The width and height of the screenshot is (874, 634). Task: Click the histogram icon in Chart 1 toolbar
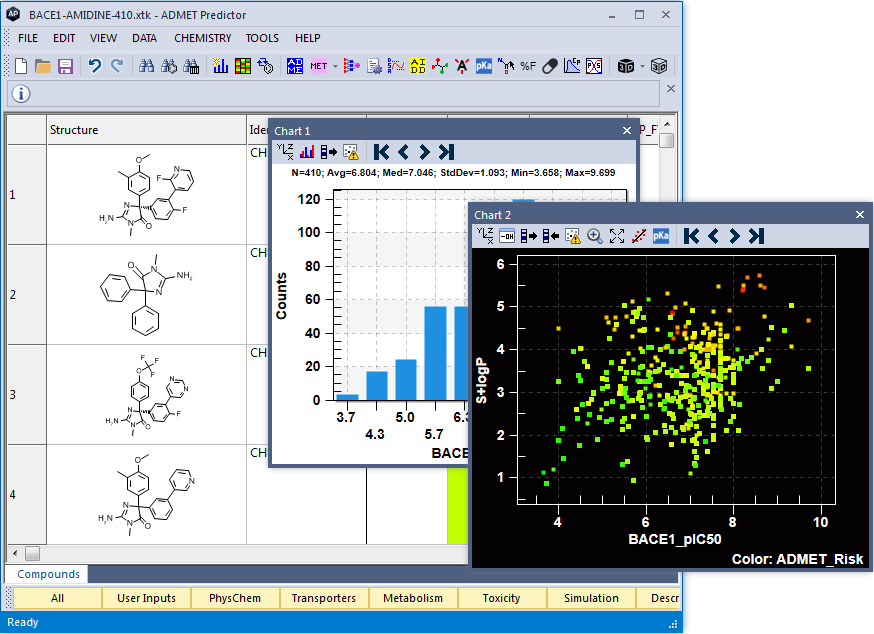[x=307, y=152]
